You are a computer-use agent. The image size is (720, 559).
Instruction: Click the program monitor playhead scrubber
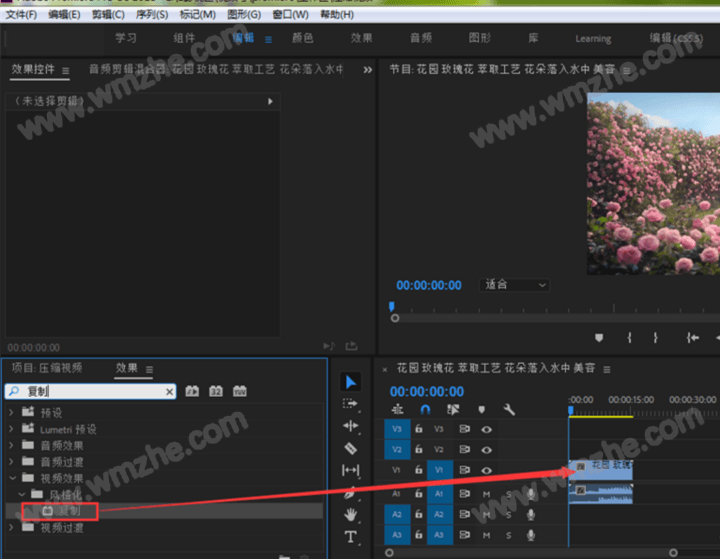[391, 307]
